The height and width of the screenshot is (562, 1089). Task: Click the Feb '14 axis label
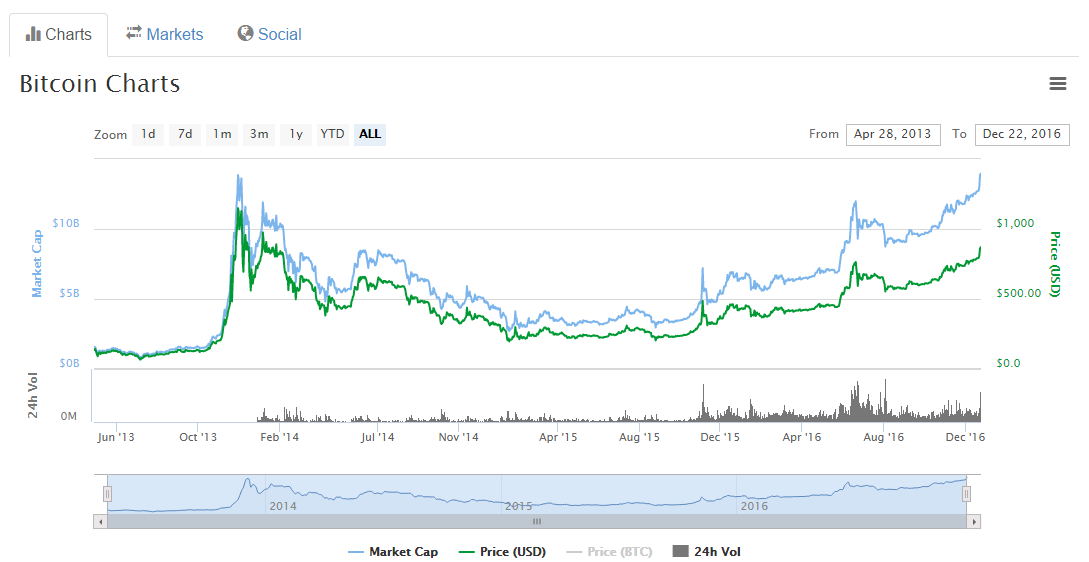(x=279, y=437)
